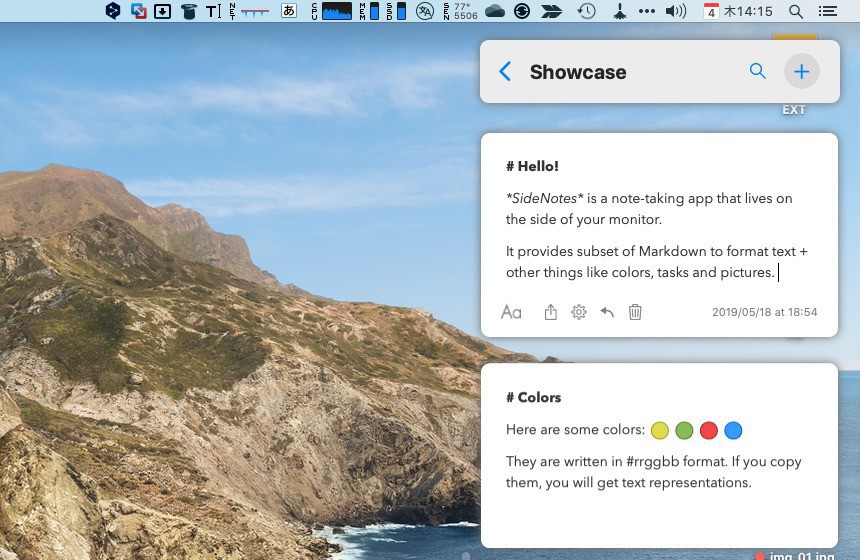Click the Colors note heading

[534, 397]
